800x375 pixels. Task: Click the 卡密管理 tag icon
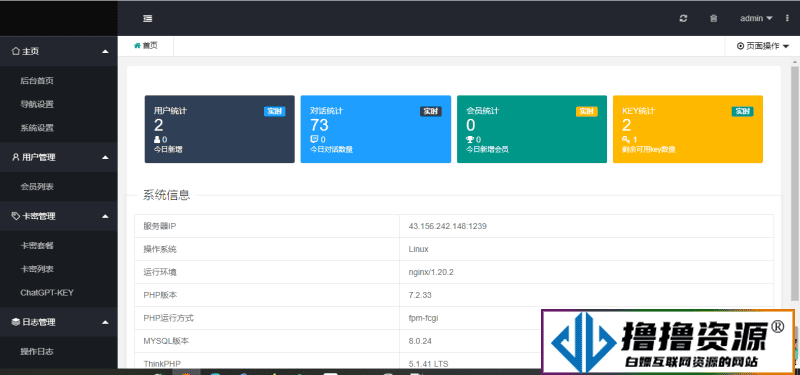click(x=16, y=216)
